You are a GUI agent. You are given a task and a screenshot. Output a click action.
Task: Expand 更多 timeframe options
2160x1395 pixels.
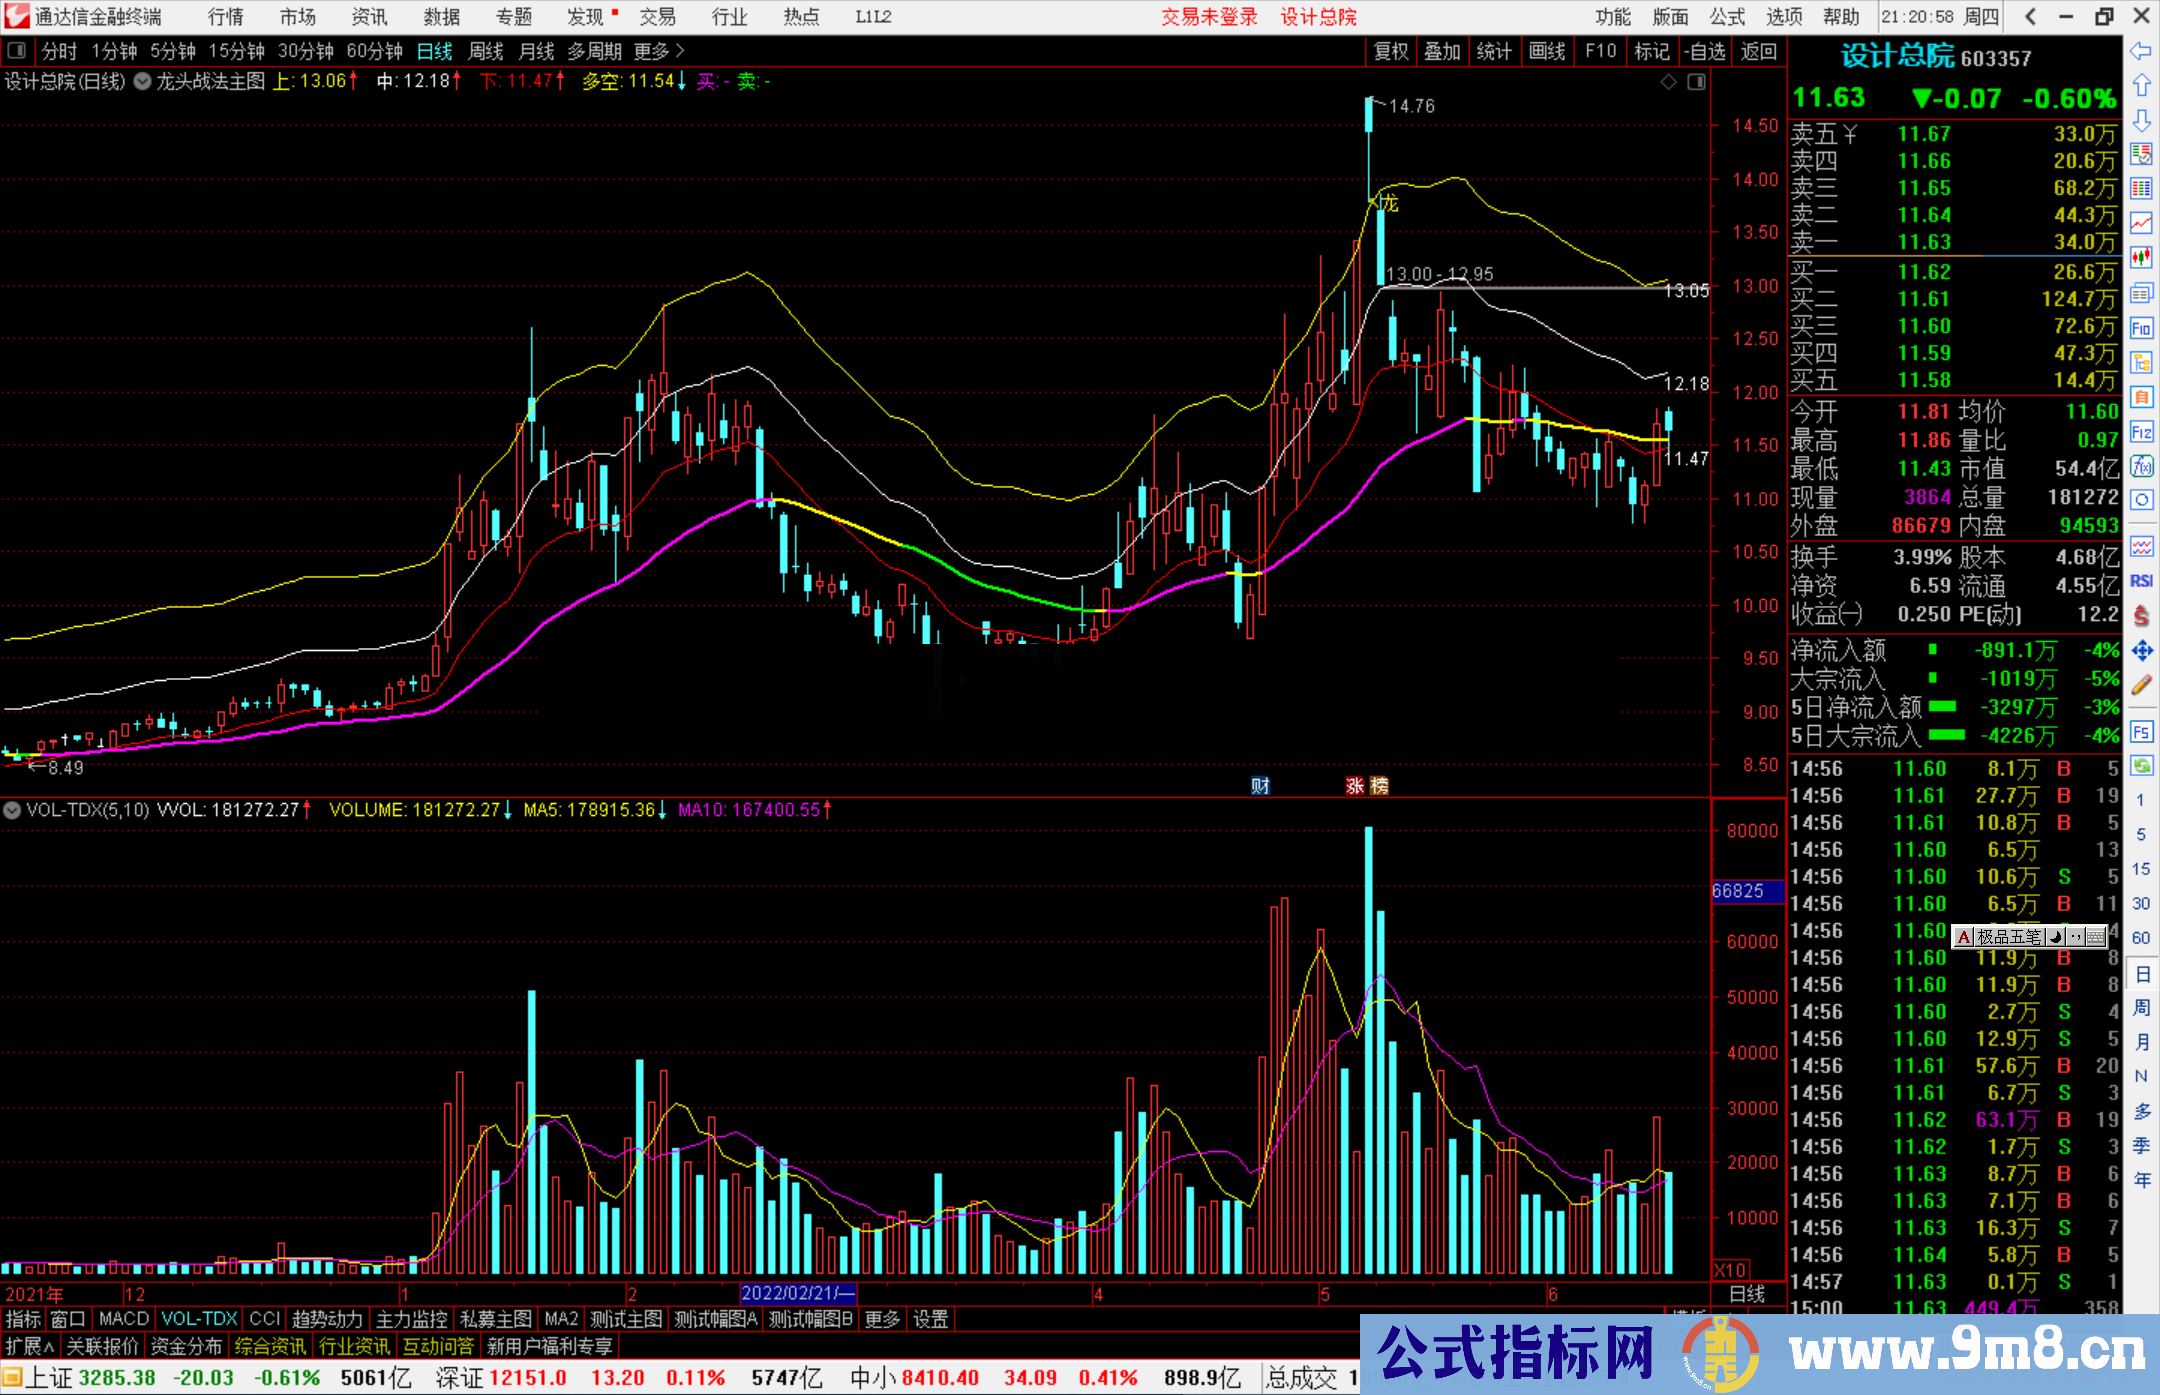point(659,51)
